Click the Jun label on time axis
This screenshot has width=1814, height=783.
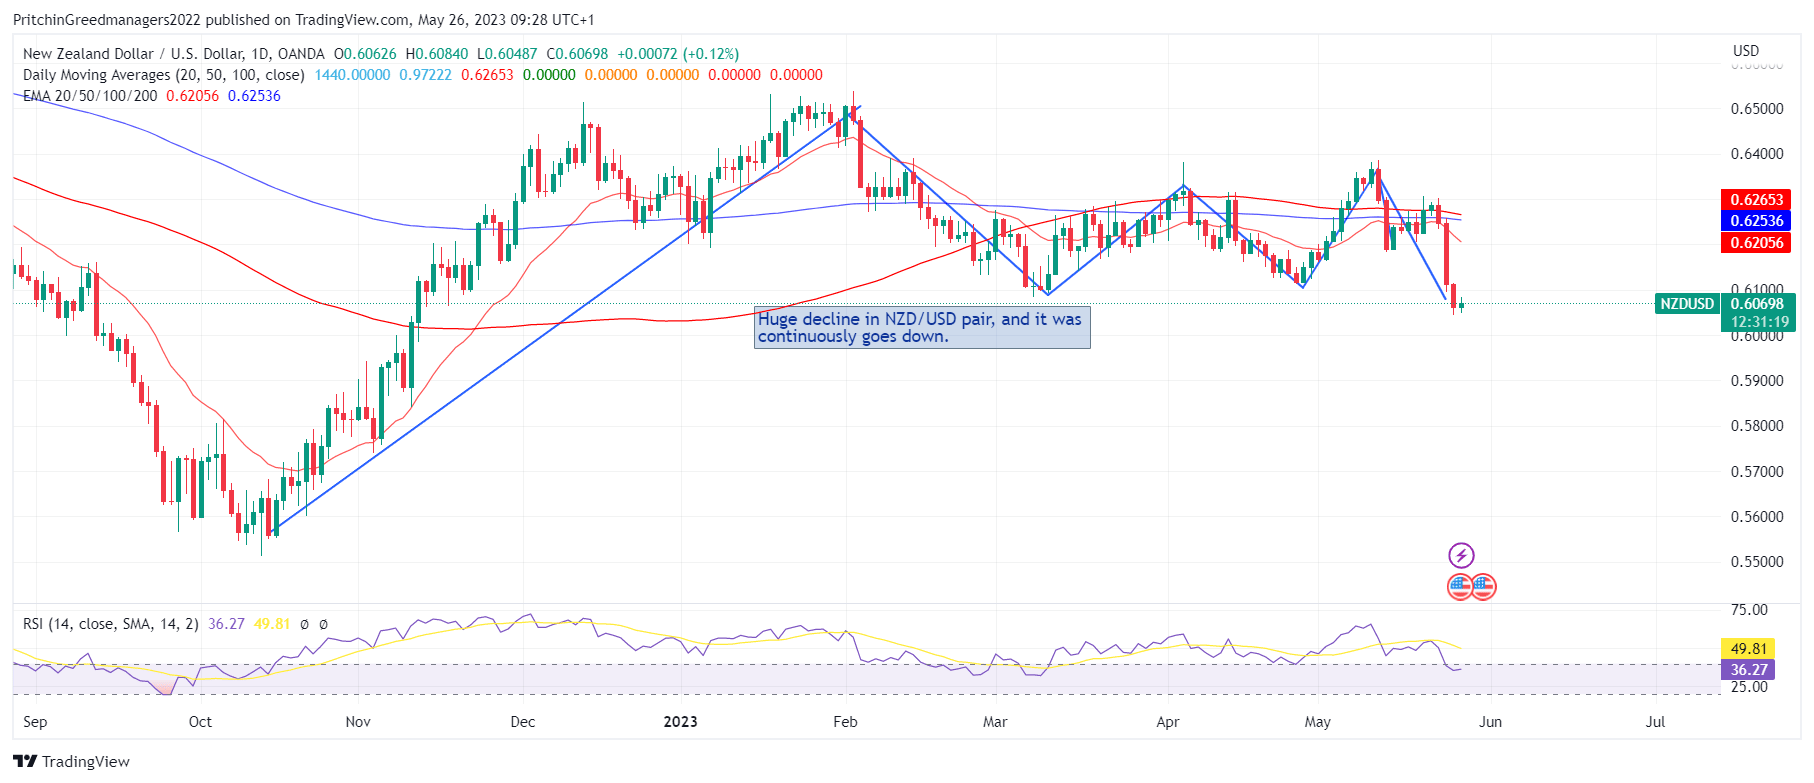(1490, 722)
